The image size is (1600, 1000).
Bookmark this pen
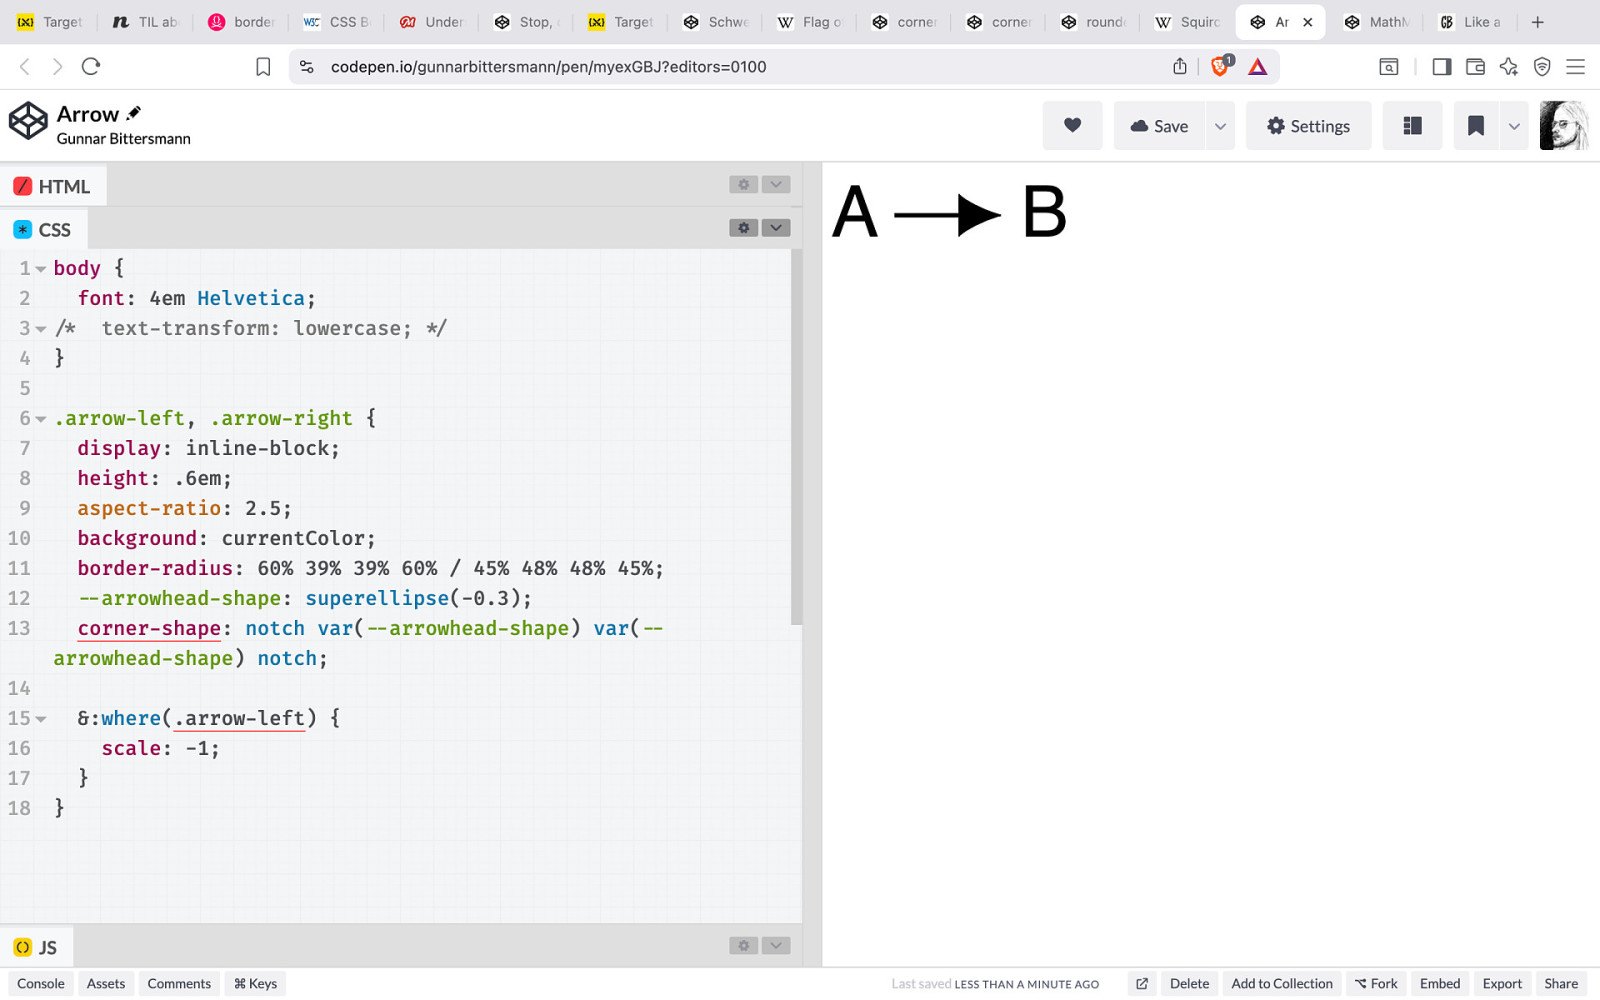tap(1475, 126)
